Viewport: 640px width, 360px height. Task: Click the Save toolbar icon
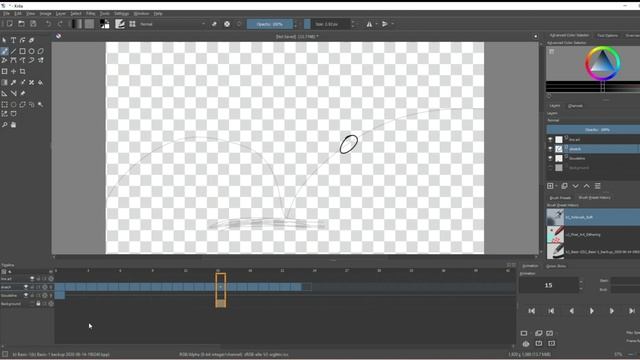[x=33, y=24]
